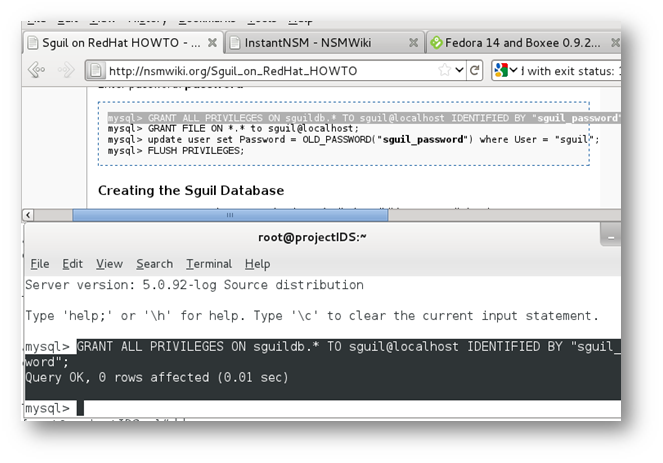The width and height of the screenshot is (663, 463).
Task: Reload the page with the refresh icon
Action: 476,71
